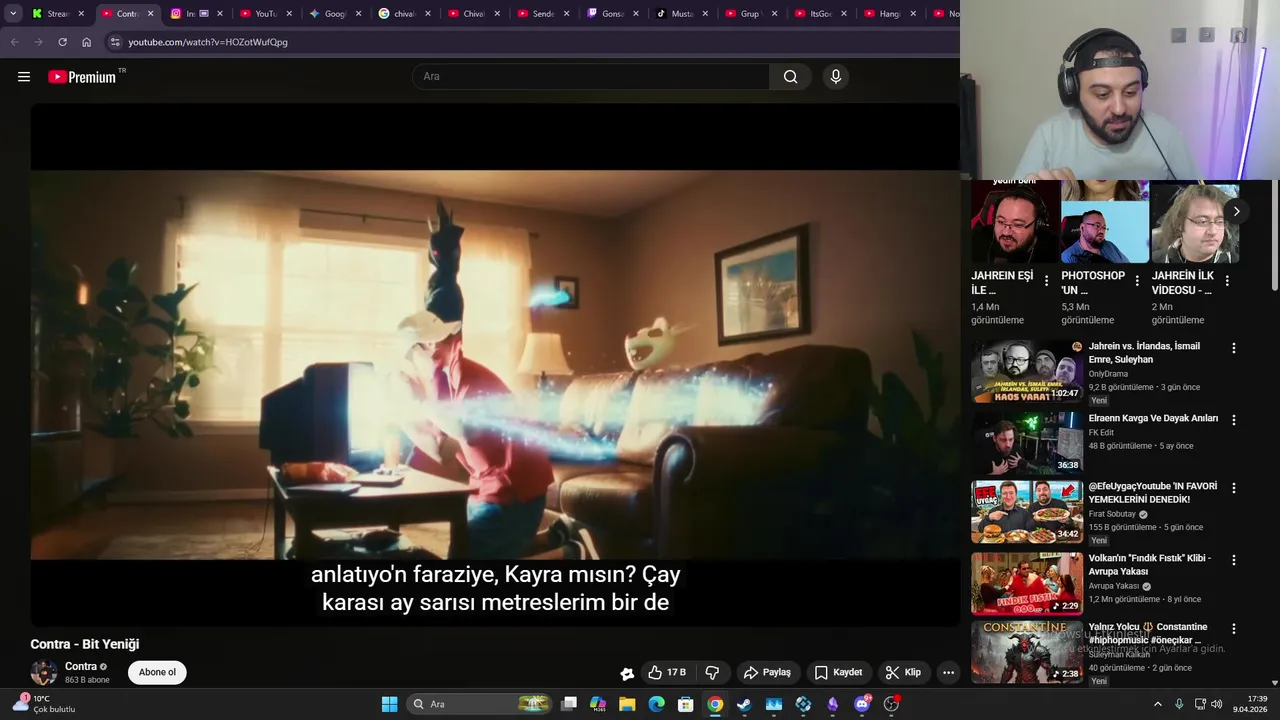The height and width of the screenshot is (720, 1280).
Task: Open more actions menu beside Klip
Action: click(x=948, y=672)
